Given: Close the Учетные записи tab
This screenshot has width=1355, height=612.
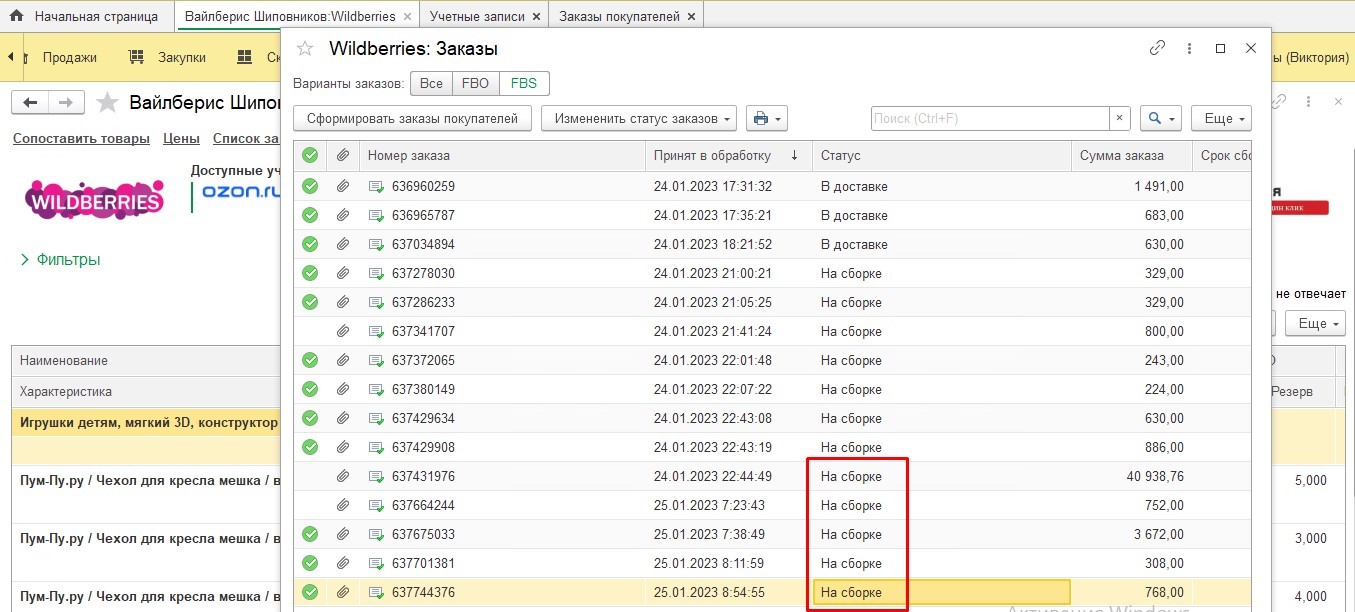Looking at the screenshot, I should [537, 17].
